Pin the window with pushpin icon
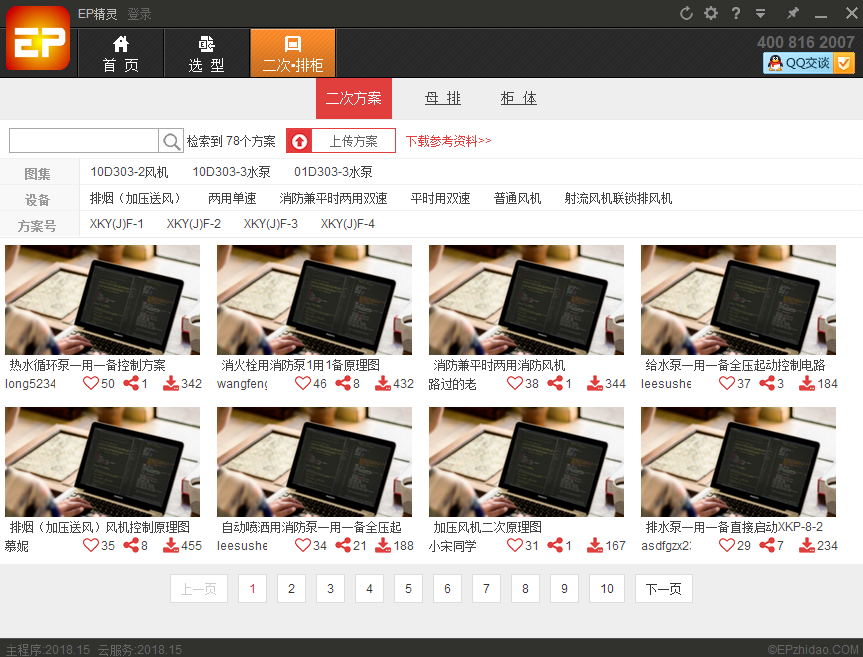 (x=793, y=13)
